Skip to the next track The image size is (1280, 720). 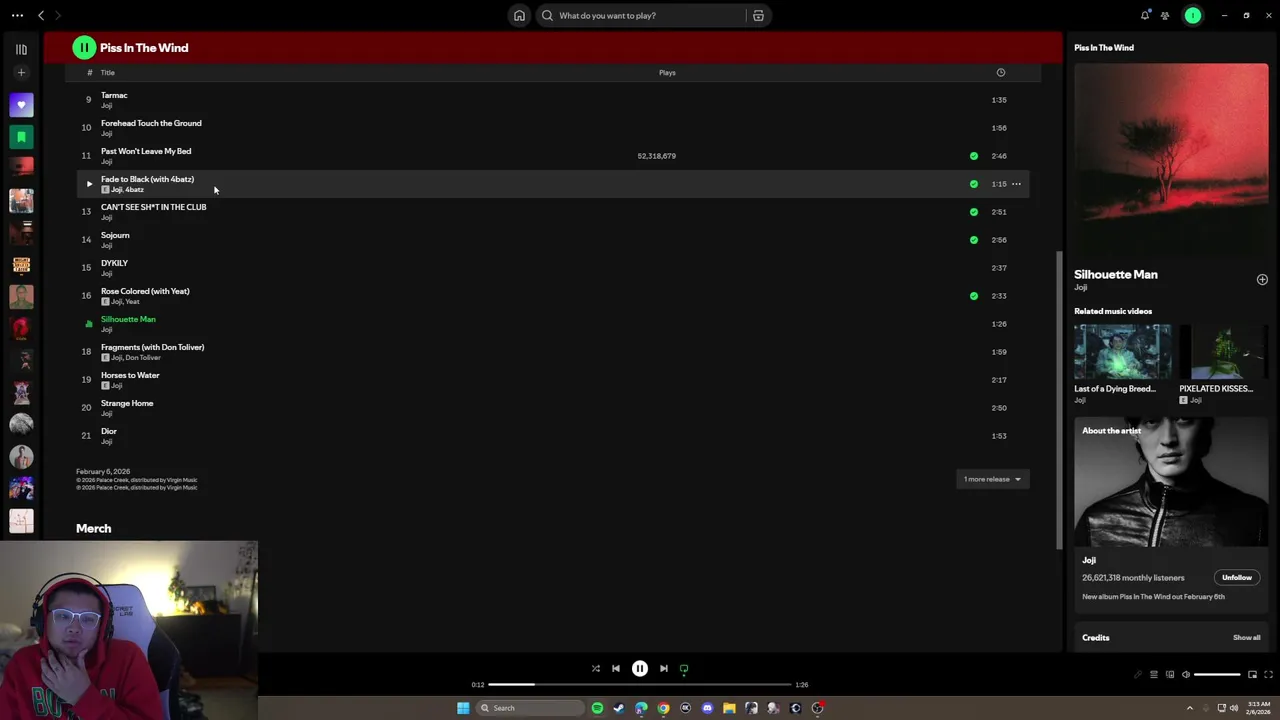pyautogui.click(x=664, y=669)
